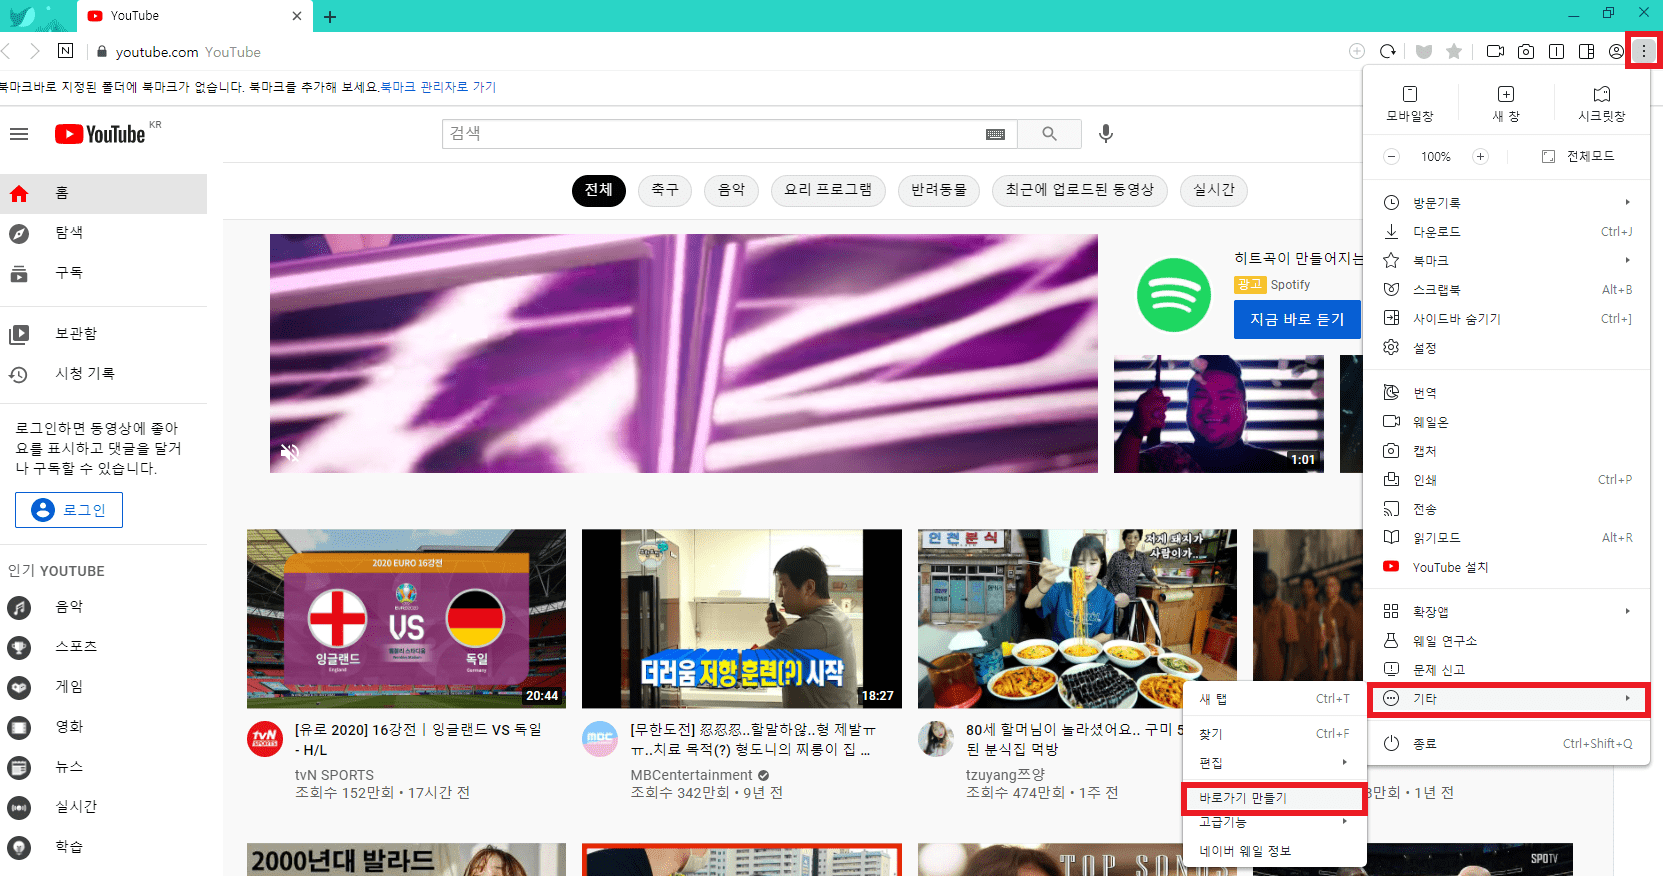Select the 축구 category chip
Screen dimensions: 1663x876
[665, 190]
